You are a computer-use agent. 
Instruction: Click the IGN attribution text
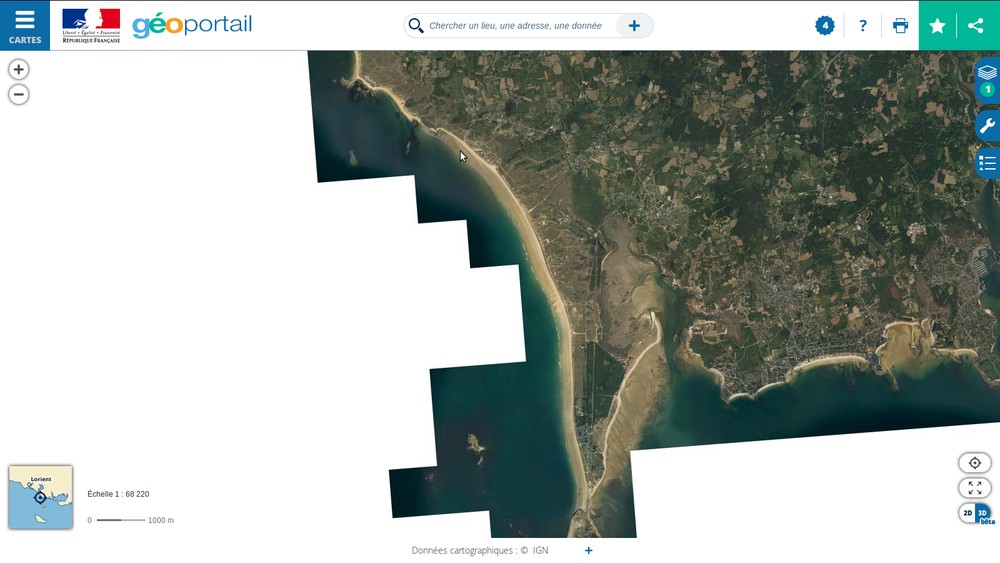click(540, 550)
